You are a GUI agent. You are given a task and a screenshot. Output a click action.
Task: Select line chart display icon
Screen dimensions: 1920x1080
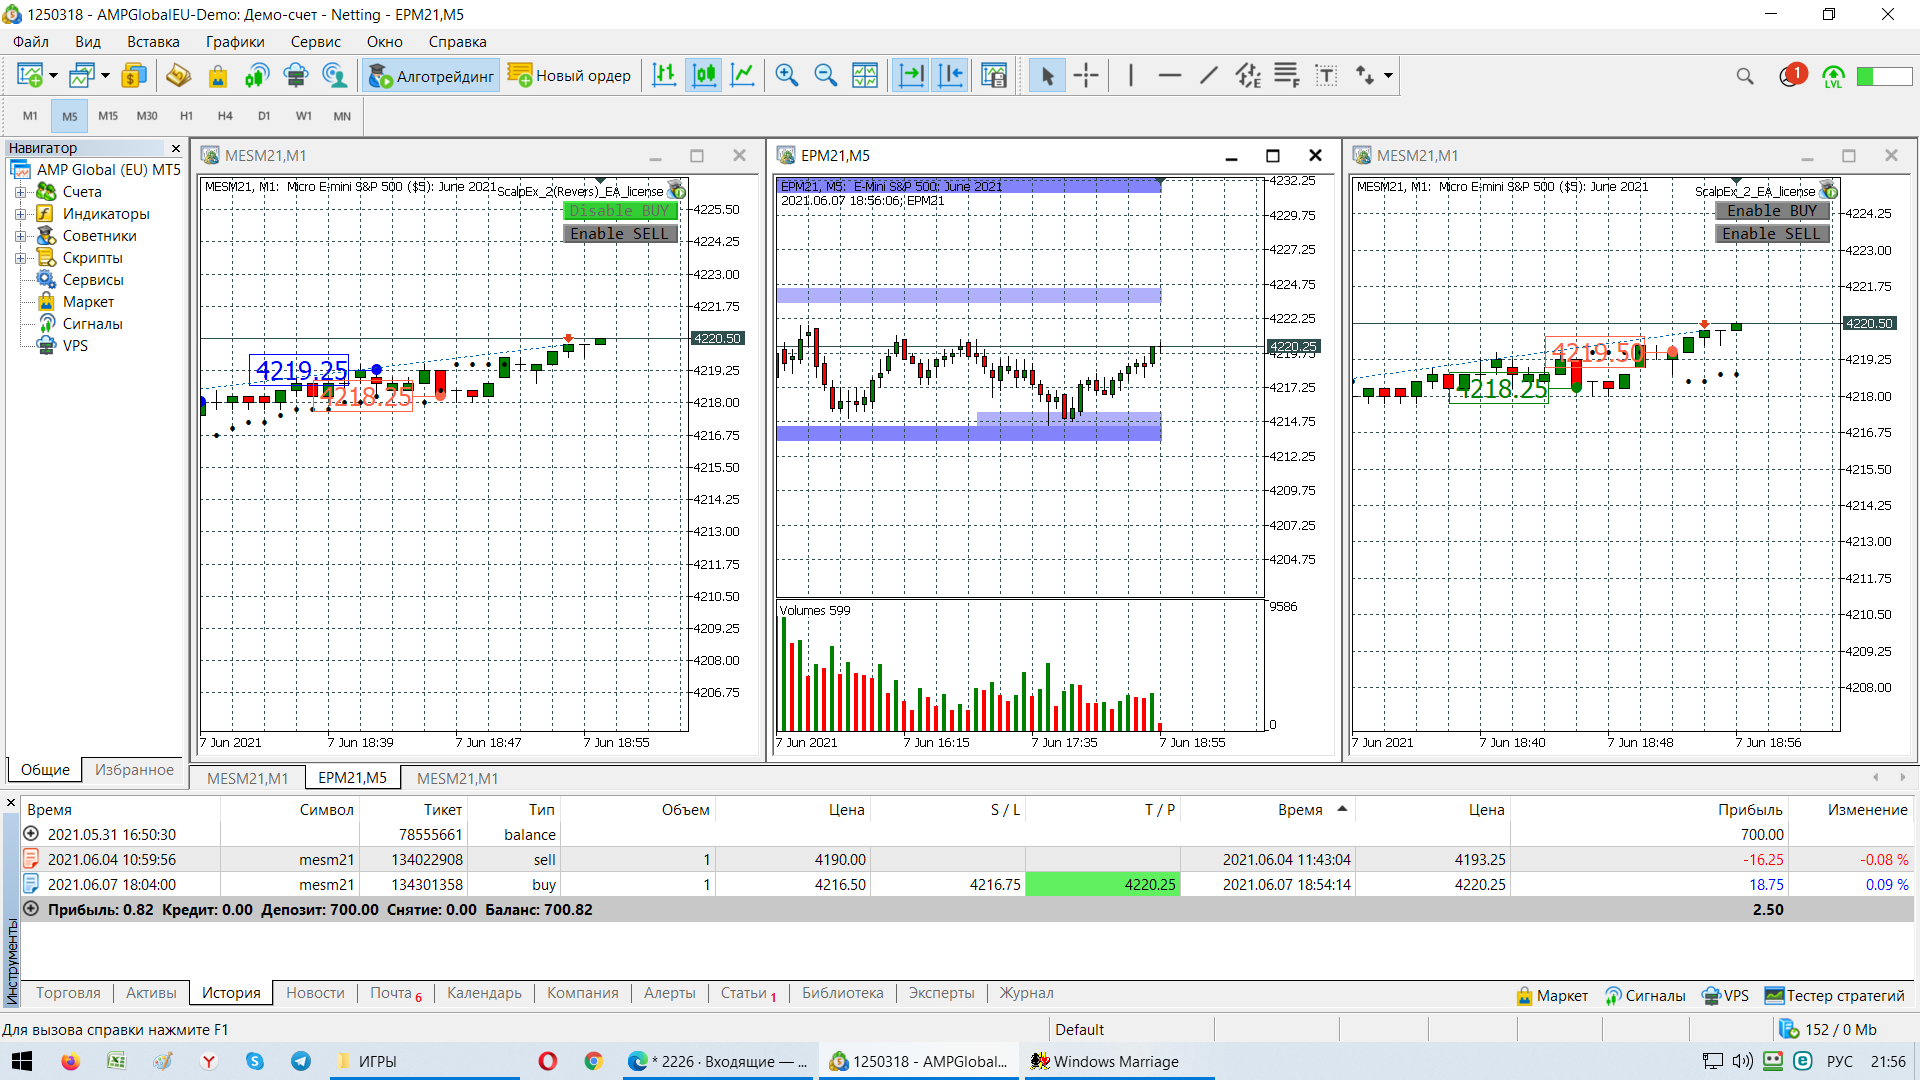tap(743, 76)
